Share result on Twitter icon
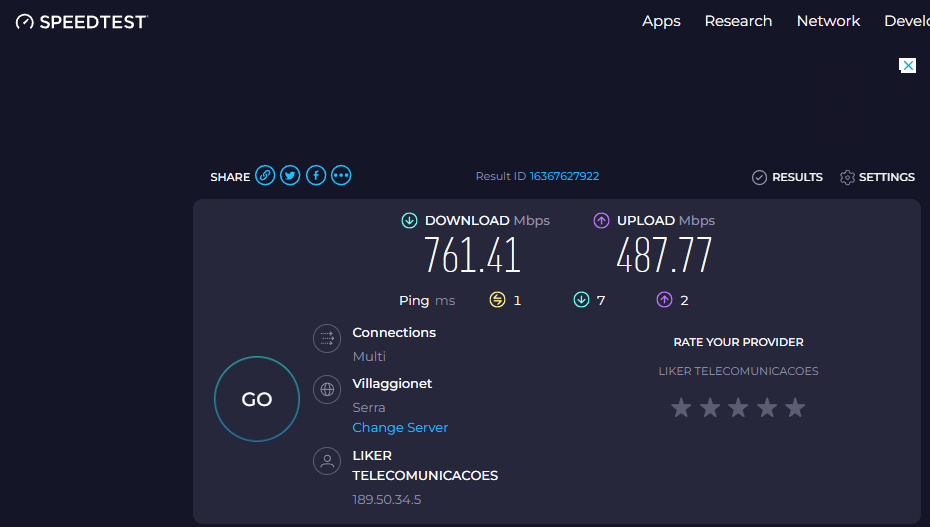The image size is (930, 527). point(290,175)
